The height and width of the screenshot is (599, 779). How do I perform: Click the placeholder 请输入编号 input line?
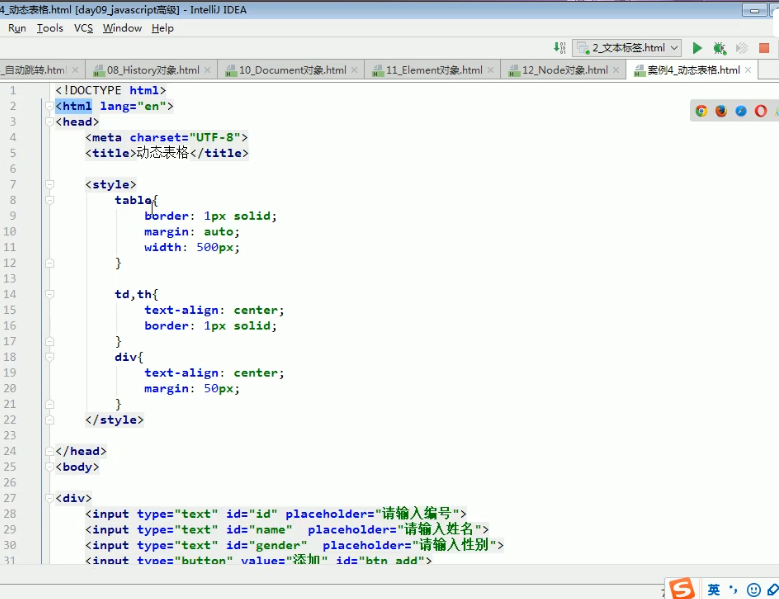coord(276,514)
